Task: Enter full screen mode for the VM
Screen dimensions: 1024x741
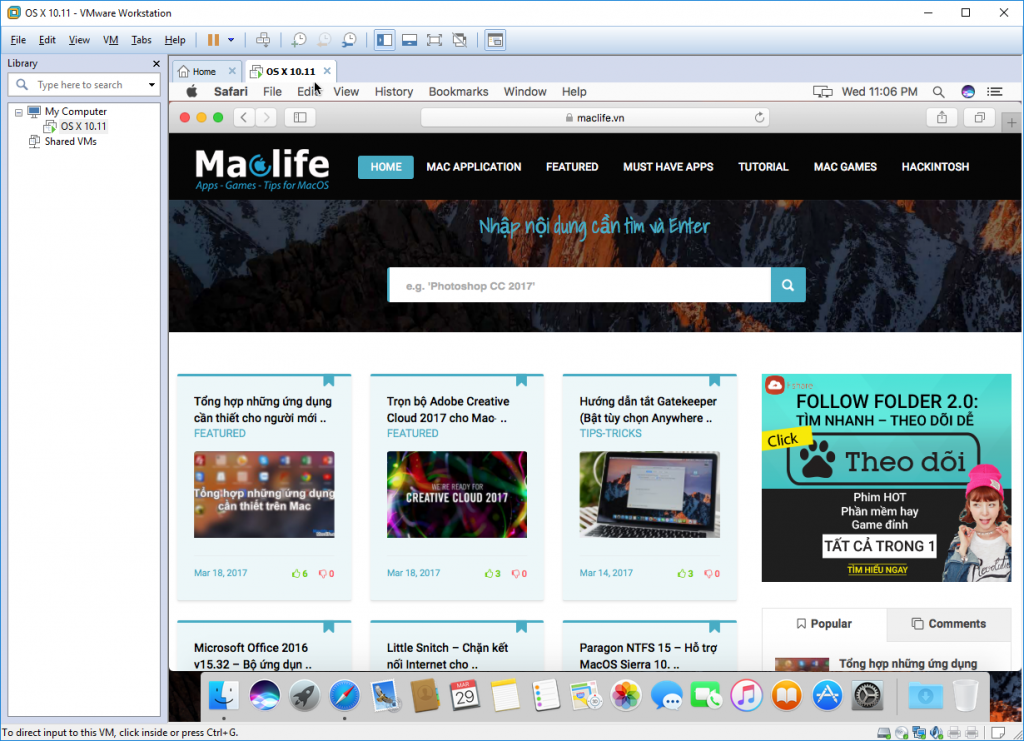Action: coord(433,40)
